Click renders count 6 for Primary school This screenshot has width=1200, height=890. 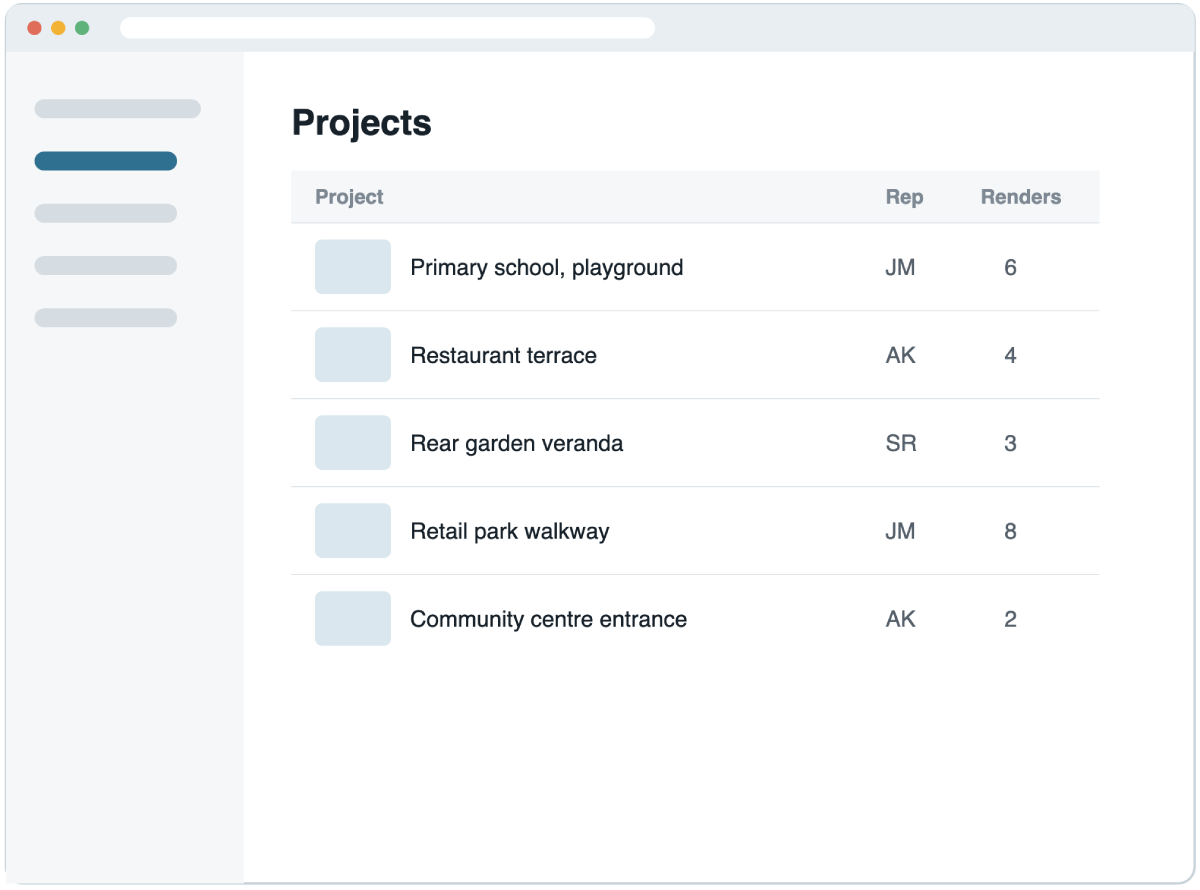[x=1010, y=267]
